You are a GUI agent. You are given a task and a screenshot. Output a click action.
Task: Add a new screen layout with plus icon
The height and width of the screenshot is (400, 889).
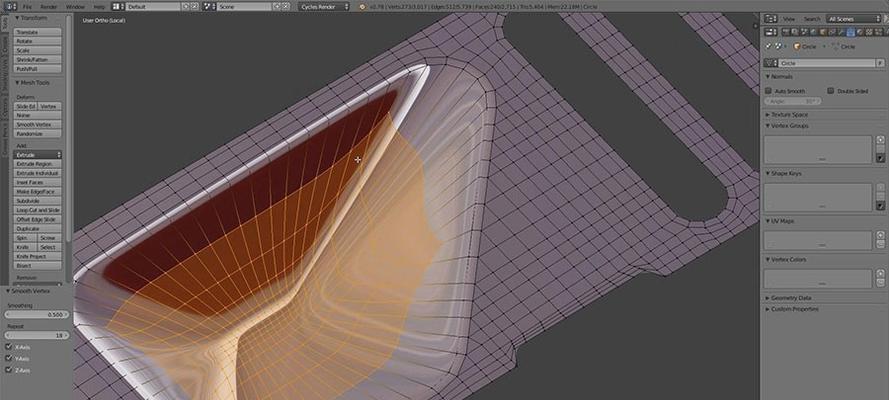(185, 7)
